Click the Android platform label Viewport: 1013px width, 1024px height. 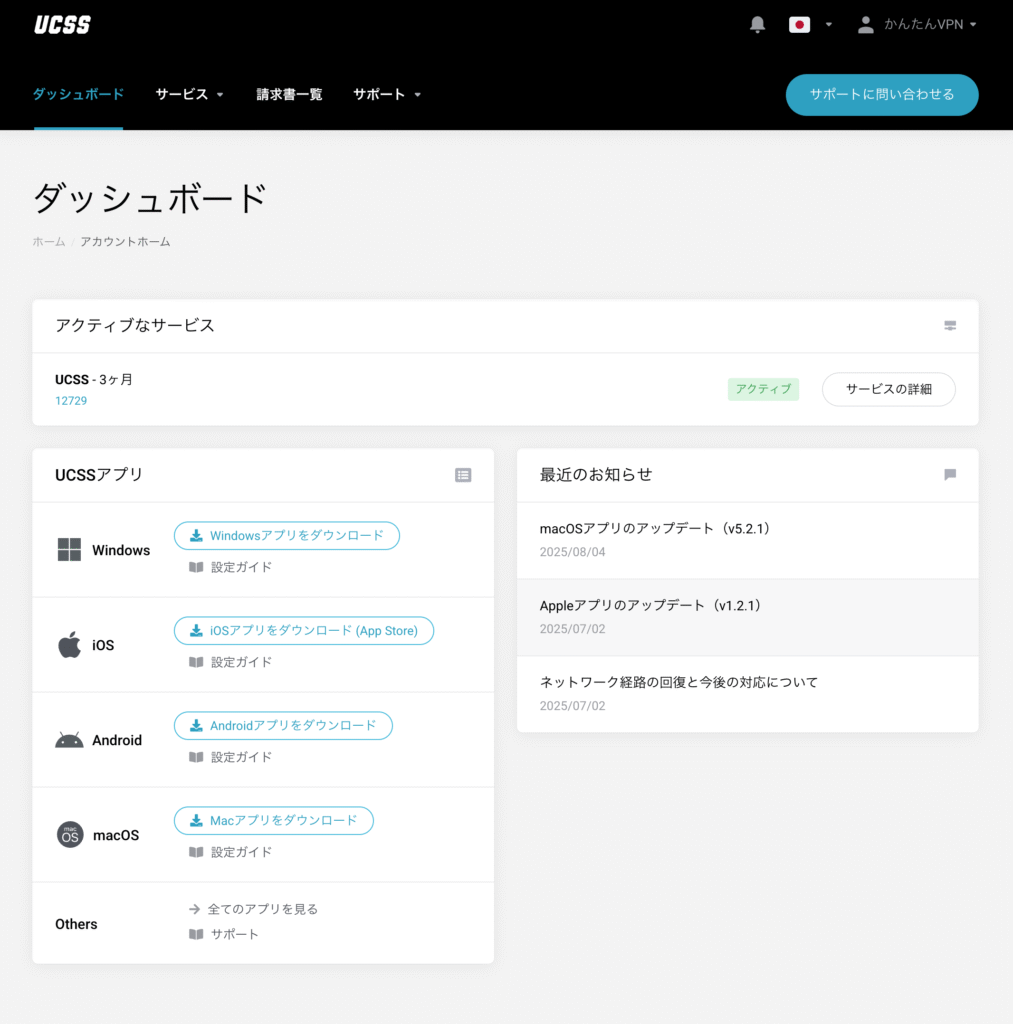[117, 741]
